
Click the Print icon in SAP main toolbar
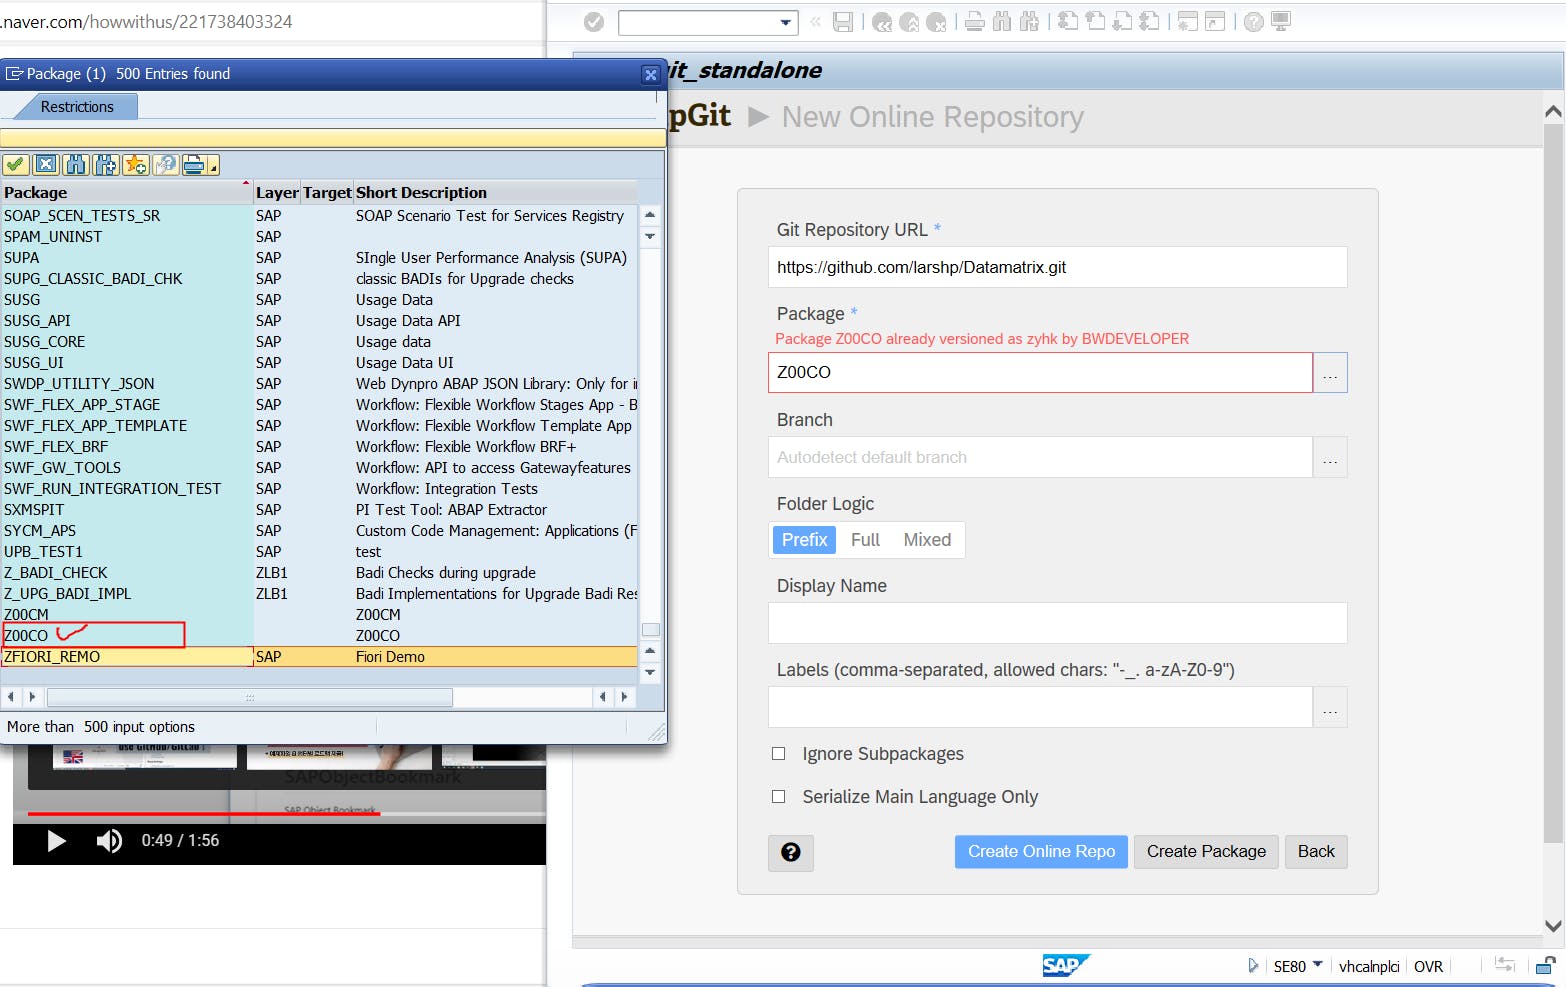click(x=975, y=22)
